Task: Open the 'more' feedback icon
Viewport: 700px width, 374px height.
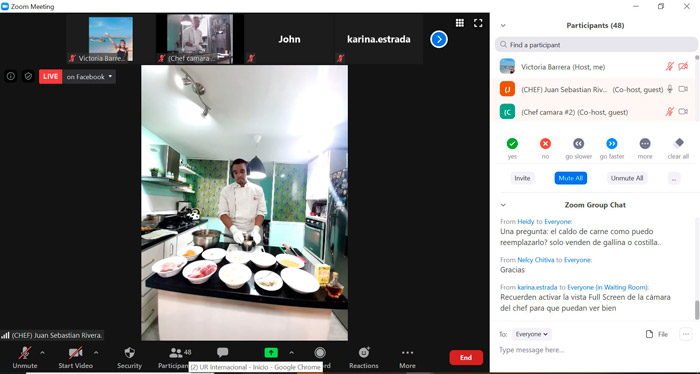Action: click(x=645, y=144)
